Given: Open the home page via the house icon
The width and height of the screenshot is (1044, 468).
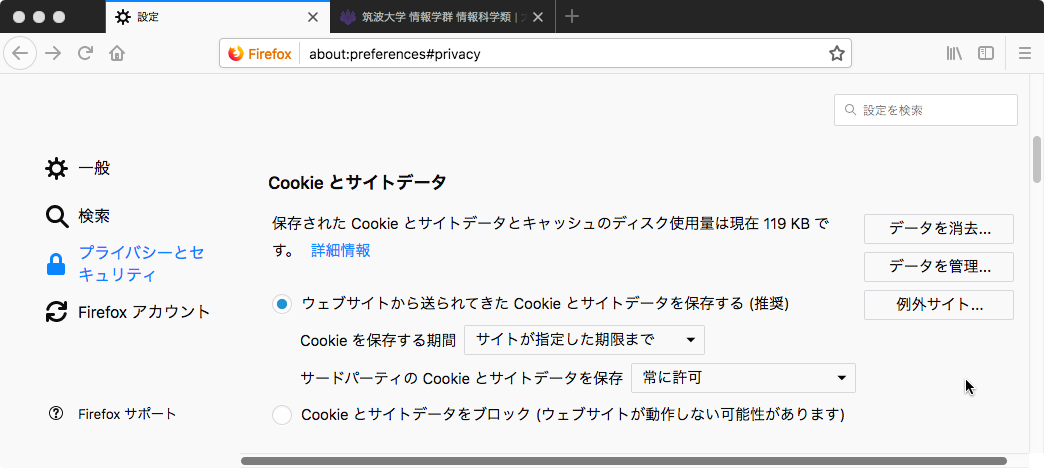Looking at the screenshot, I should pyautogui.click(x=117, y=54).
